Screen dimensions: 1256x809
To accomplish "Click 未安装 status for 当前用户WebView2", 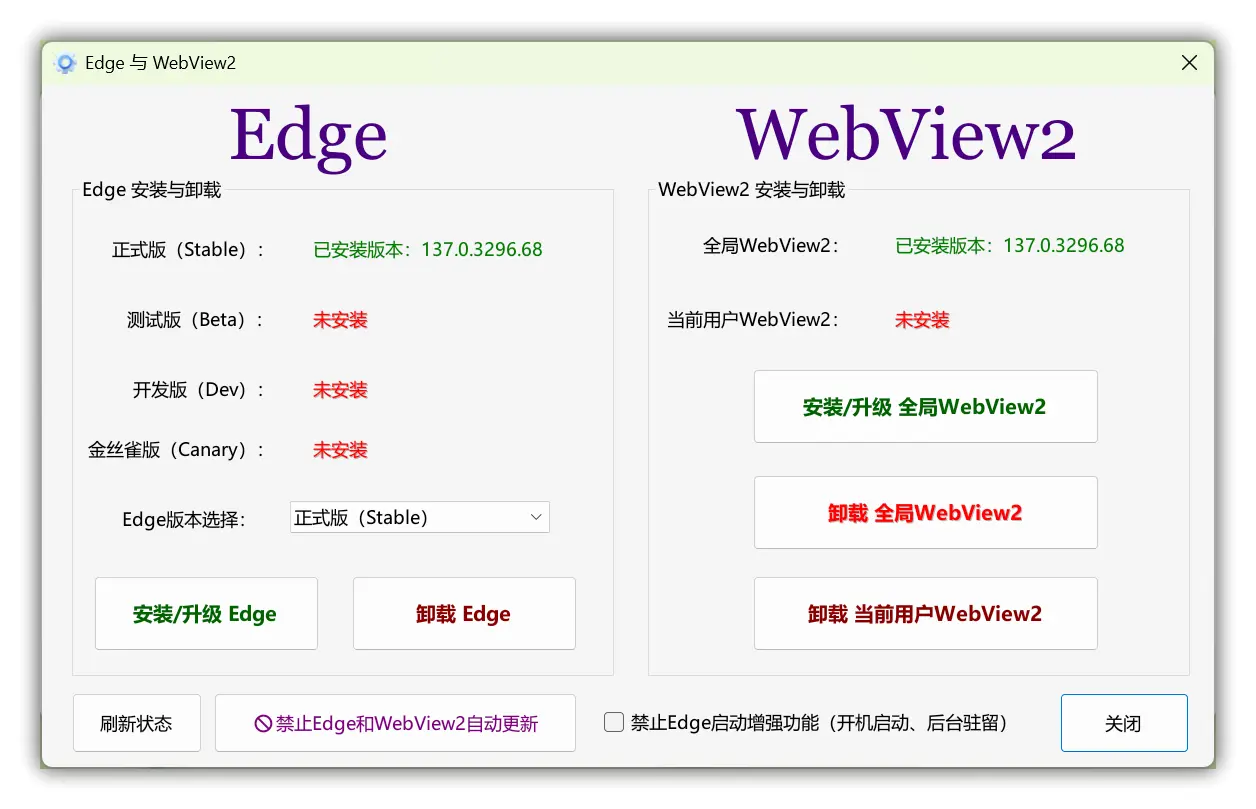I will point(922,320).
